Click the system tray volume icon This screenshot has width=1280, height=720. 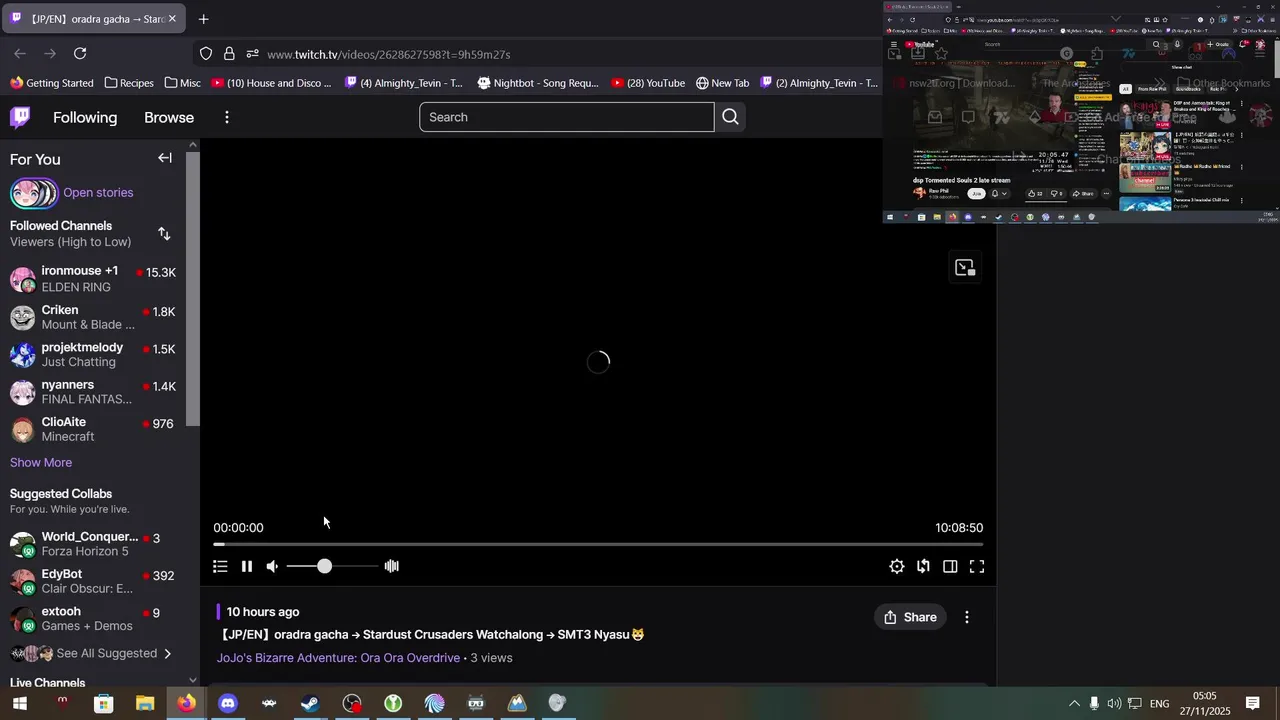1114,704
